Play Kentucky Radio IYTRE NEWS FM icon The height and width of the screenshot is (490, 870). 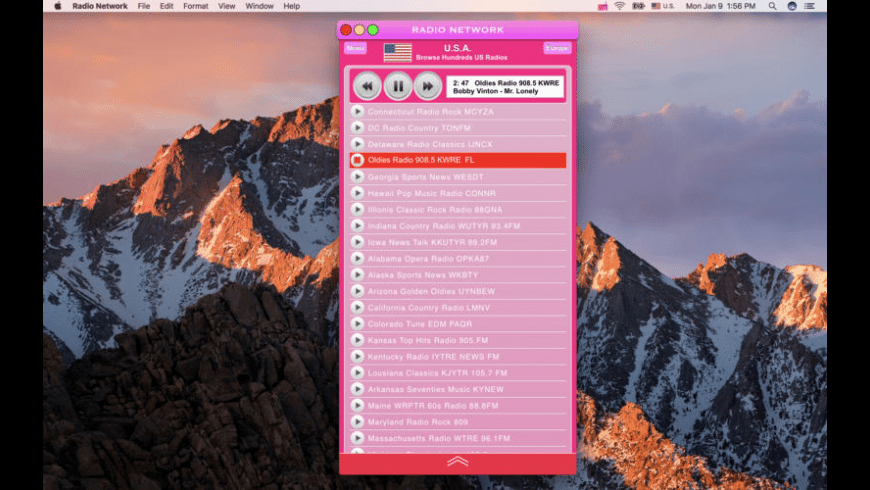pos(357,357)
